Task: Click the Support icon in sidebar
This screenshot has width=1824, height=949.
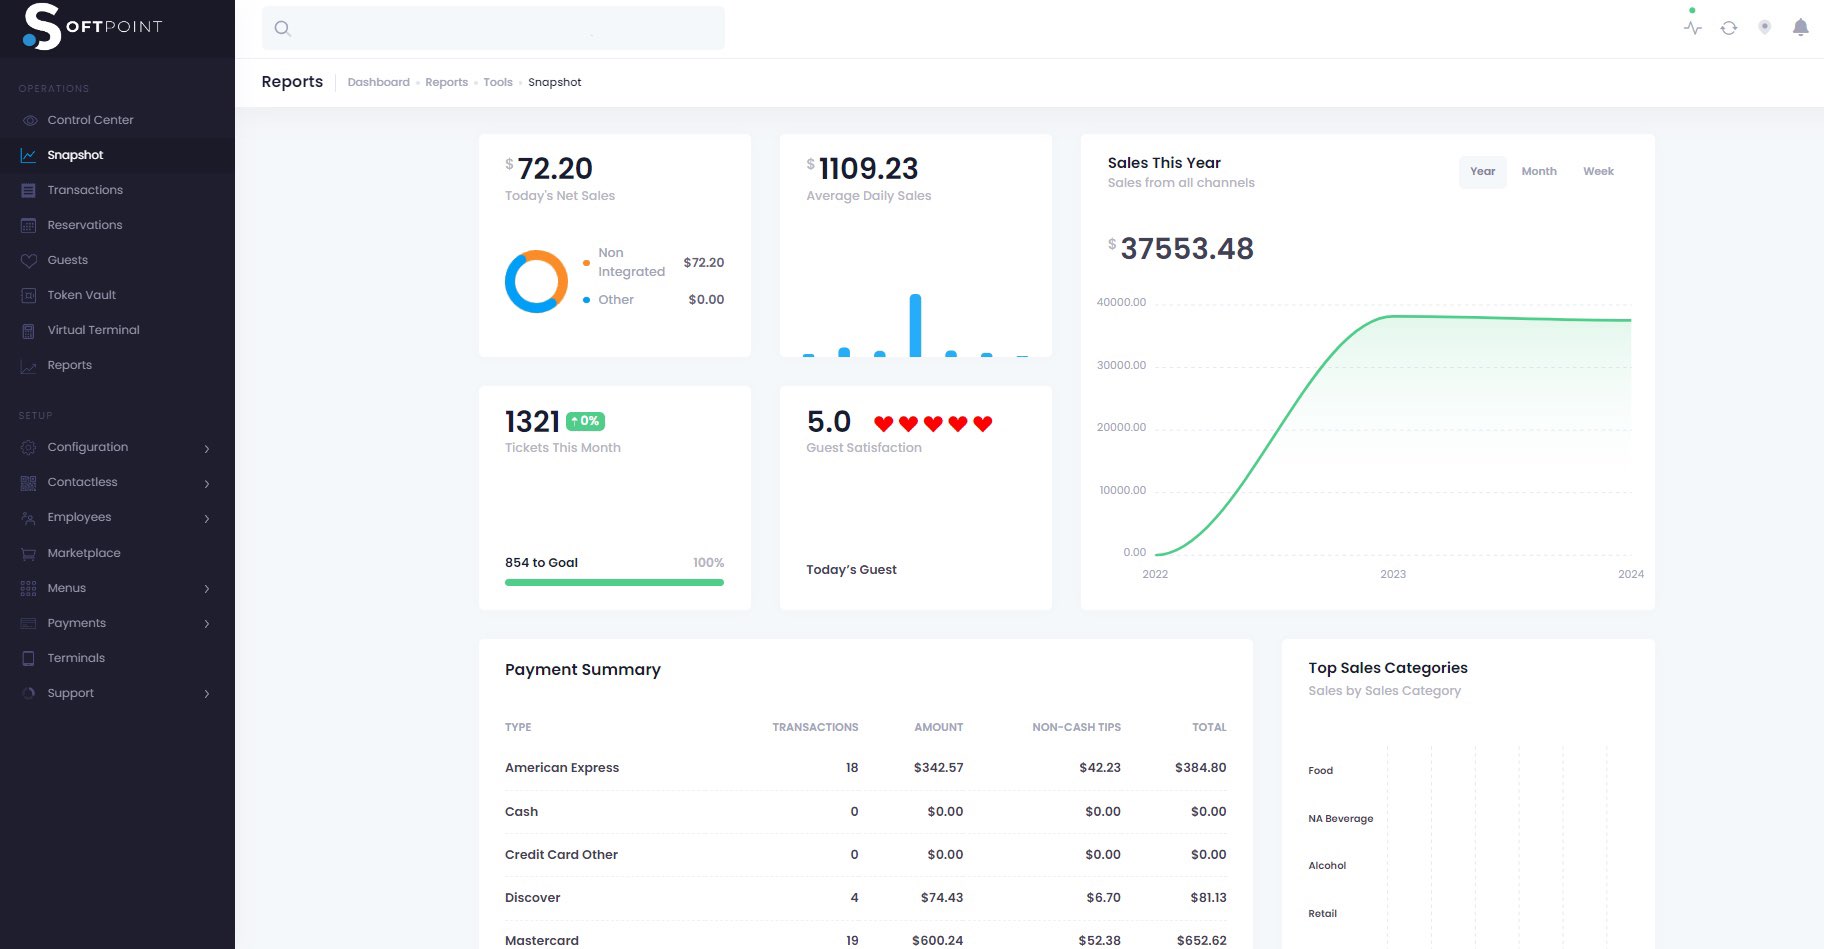Action: coord(29,693)
